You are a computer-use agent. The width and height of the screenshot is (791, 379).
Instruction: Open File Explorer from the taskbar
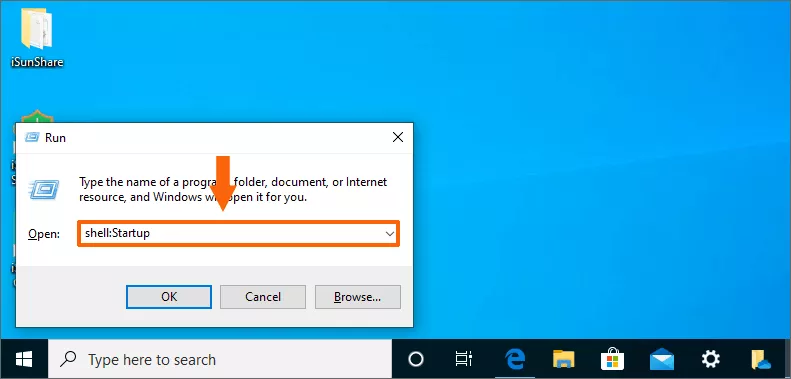tap(563, 359)
